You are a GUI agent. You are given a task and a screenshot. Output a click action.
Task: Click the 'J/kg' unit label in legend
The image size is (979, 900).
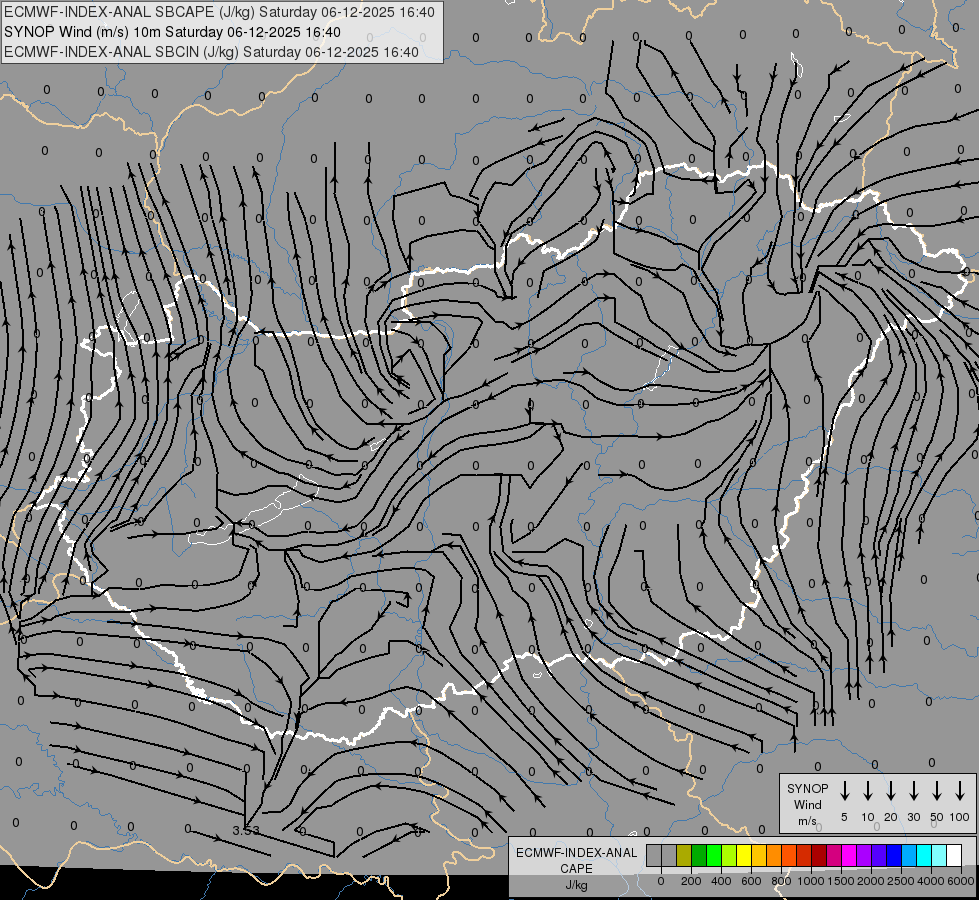point(576,885)
